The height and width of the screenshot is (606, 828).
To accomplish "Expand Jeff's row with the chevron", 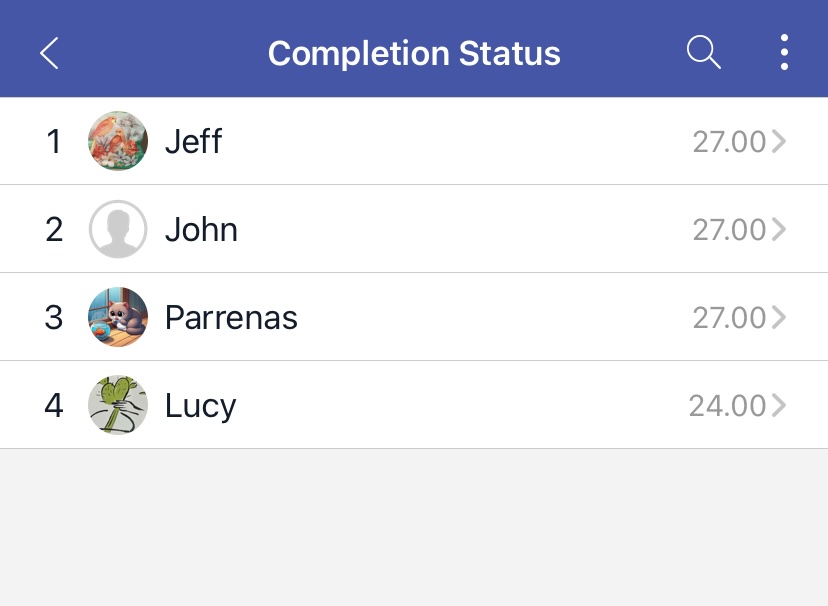I will pos(779,142).
